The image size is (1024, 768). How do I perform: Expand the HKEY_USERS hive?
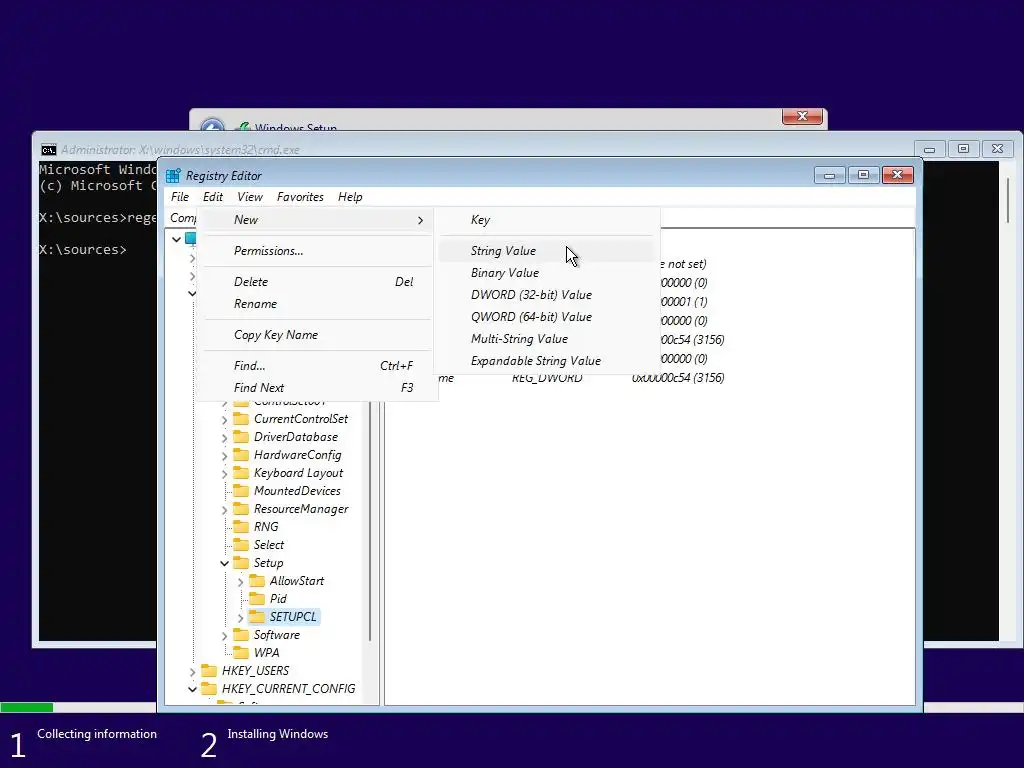(x=193, y=671)
